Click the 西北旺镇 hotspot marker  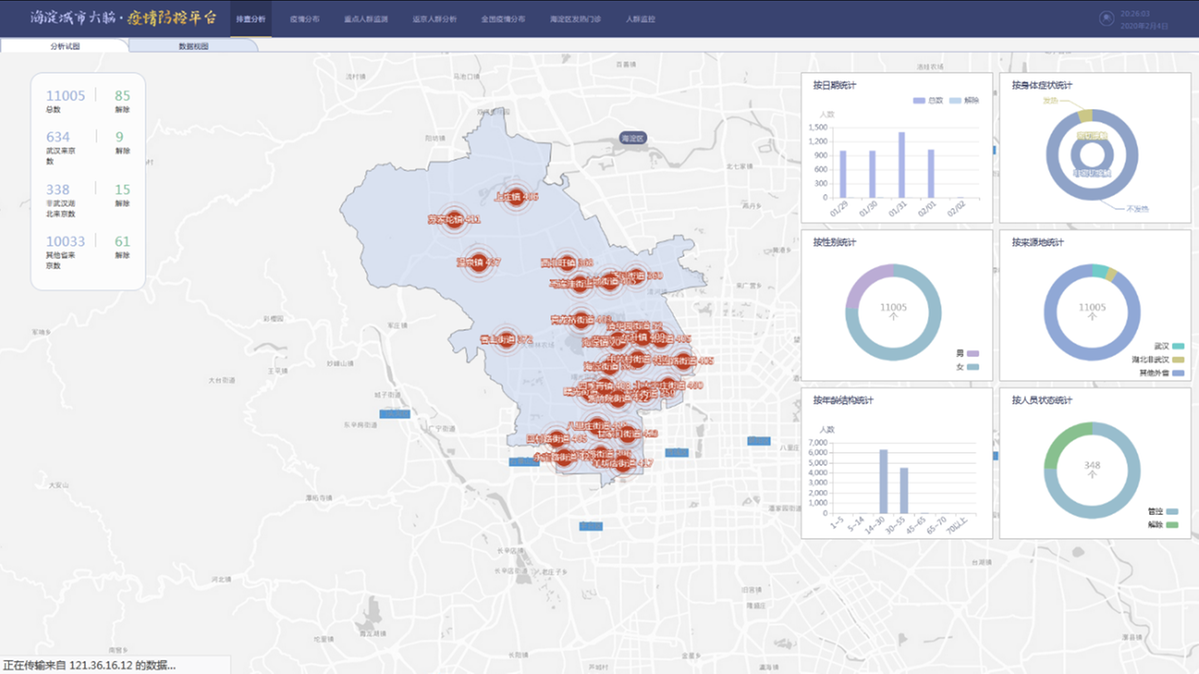[566, 263]
